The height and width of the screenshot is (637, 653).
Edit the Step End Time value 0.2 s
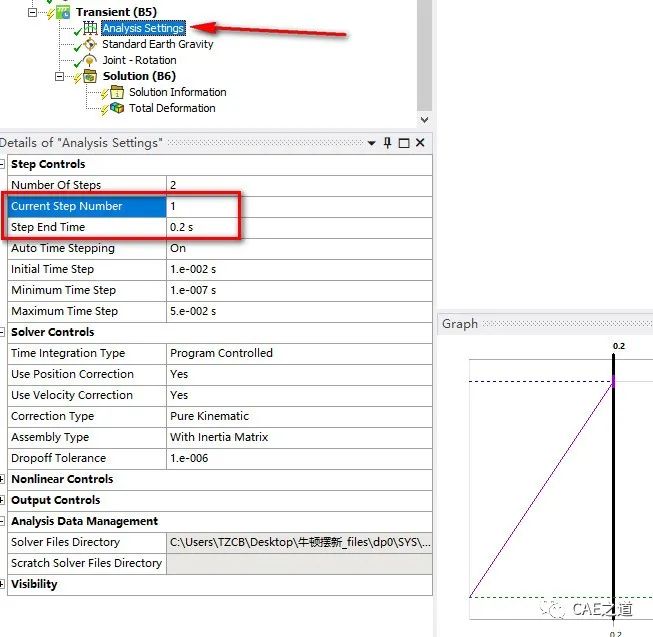pyautogui.click(x=299, y=227)
